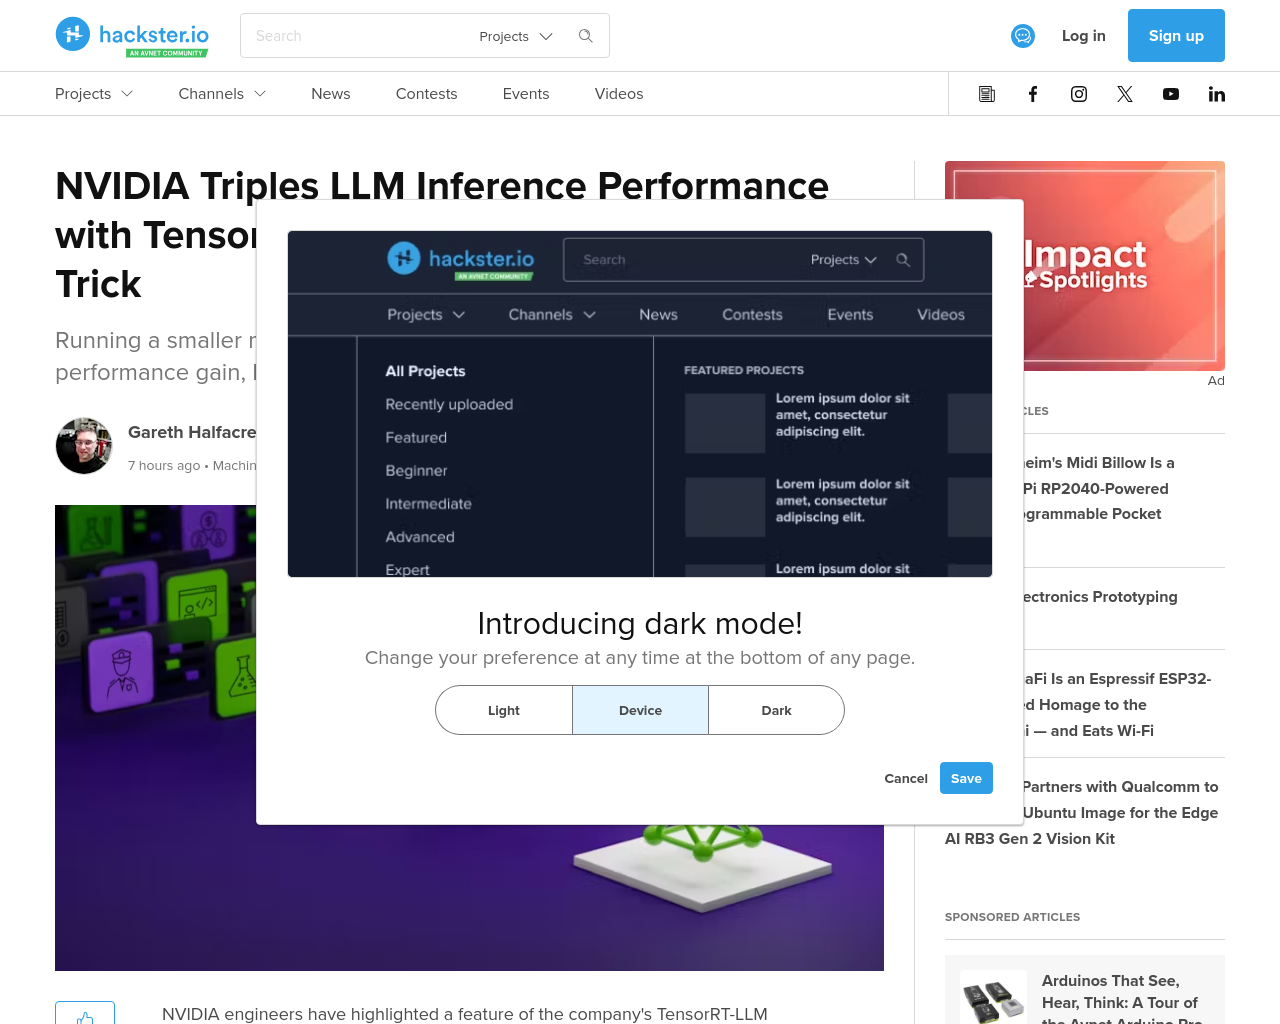This screenshot has width=1280, height=1024.
Task: Go to the Contests section
Action: (427, 94)
